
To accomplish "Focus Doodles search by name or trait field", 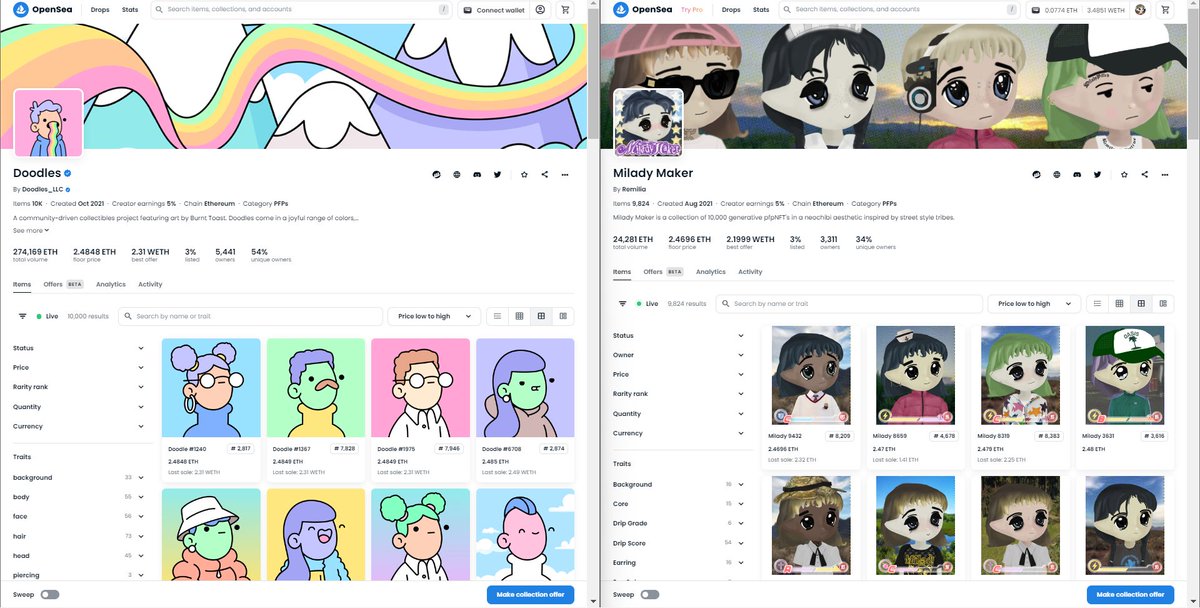I will (x=250, y=316).
